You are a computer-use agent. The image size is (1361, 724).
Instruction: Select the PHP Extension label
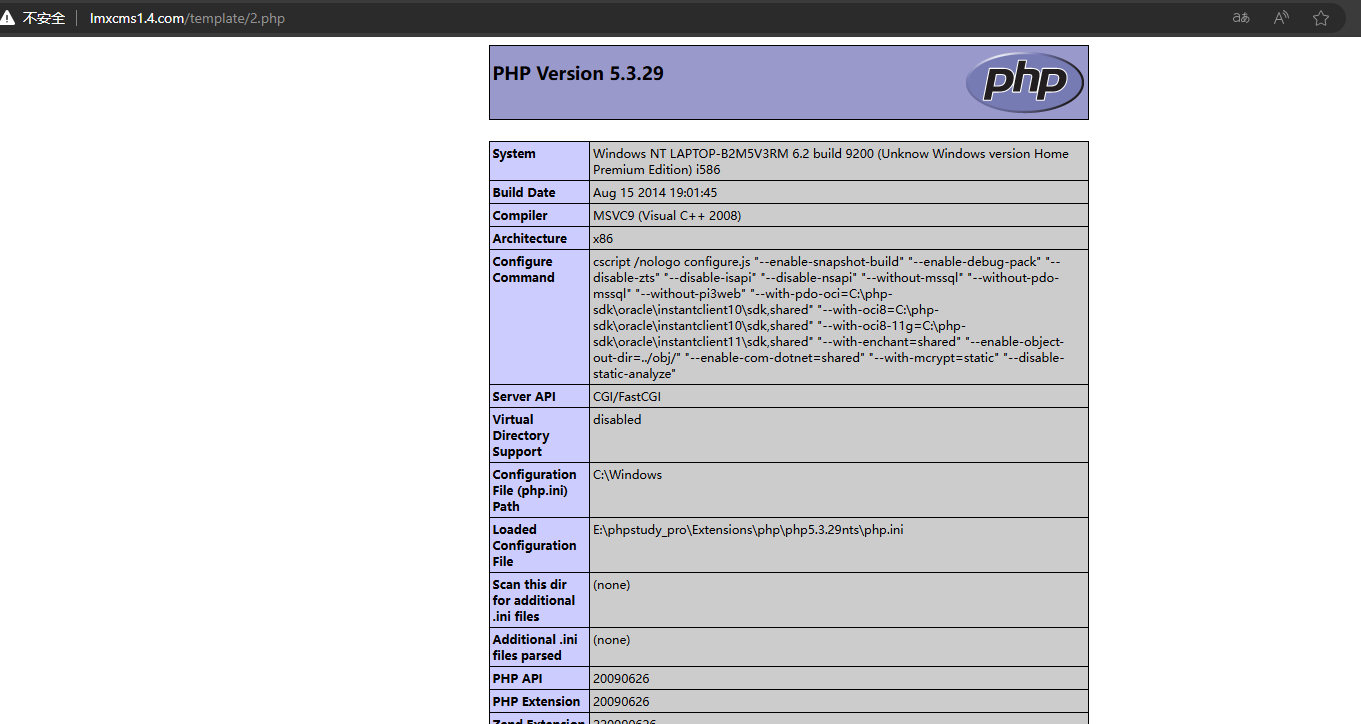[536, 702]
